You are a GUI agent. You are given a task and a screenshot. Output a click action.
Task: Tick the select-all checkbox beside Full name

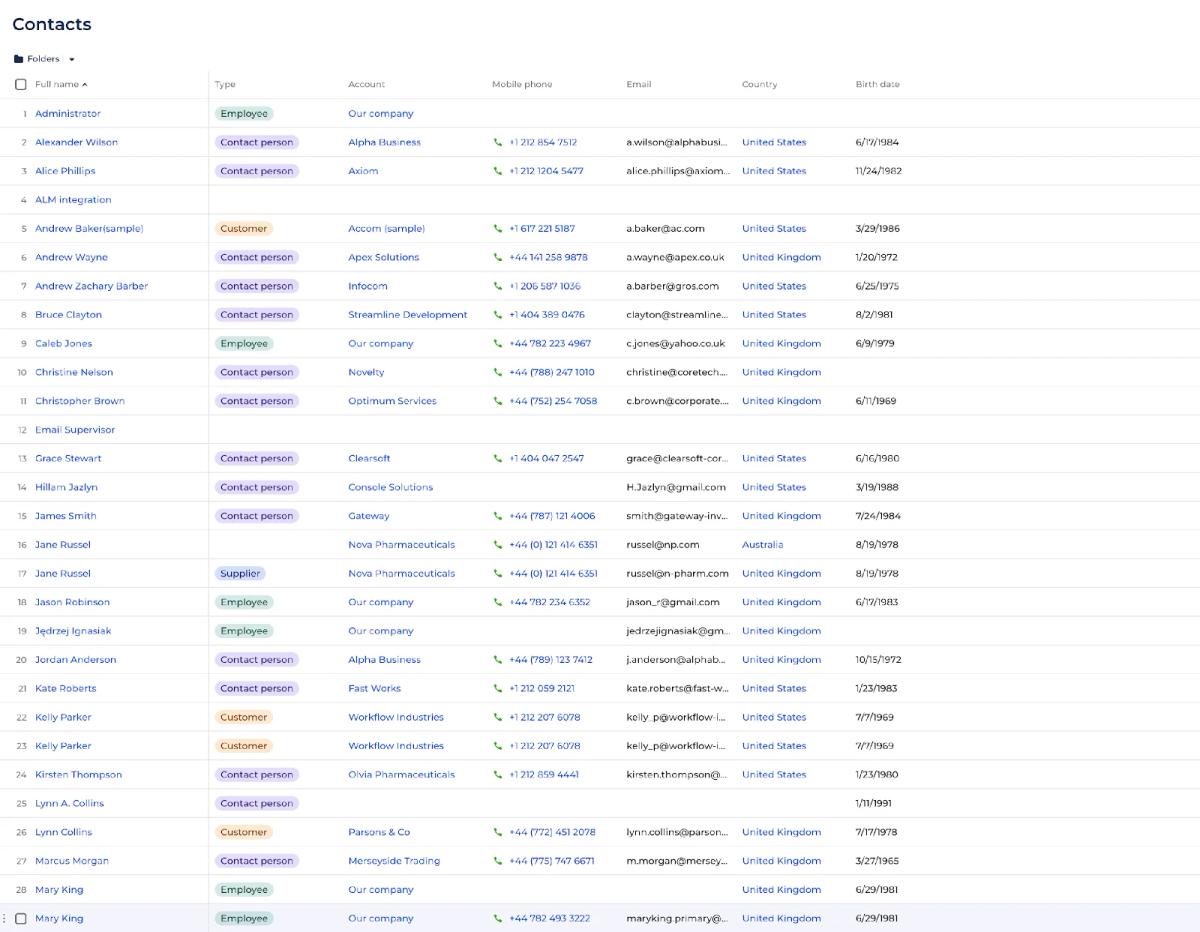point(21,84)
